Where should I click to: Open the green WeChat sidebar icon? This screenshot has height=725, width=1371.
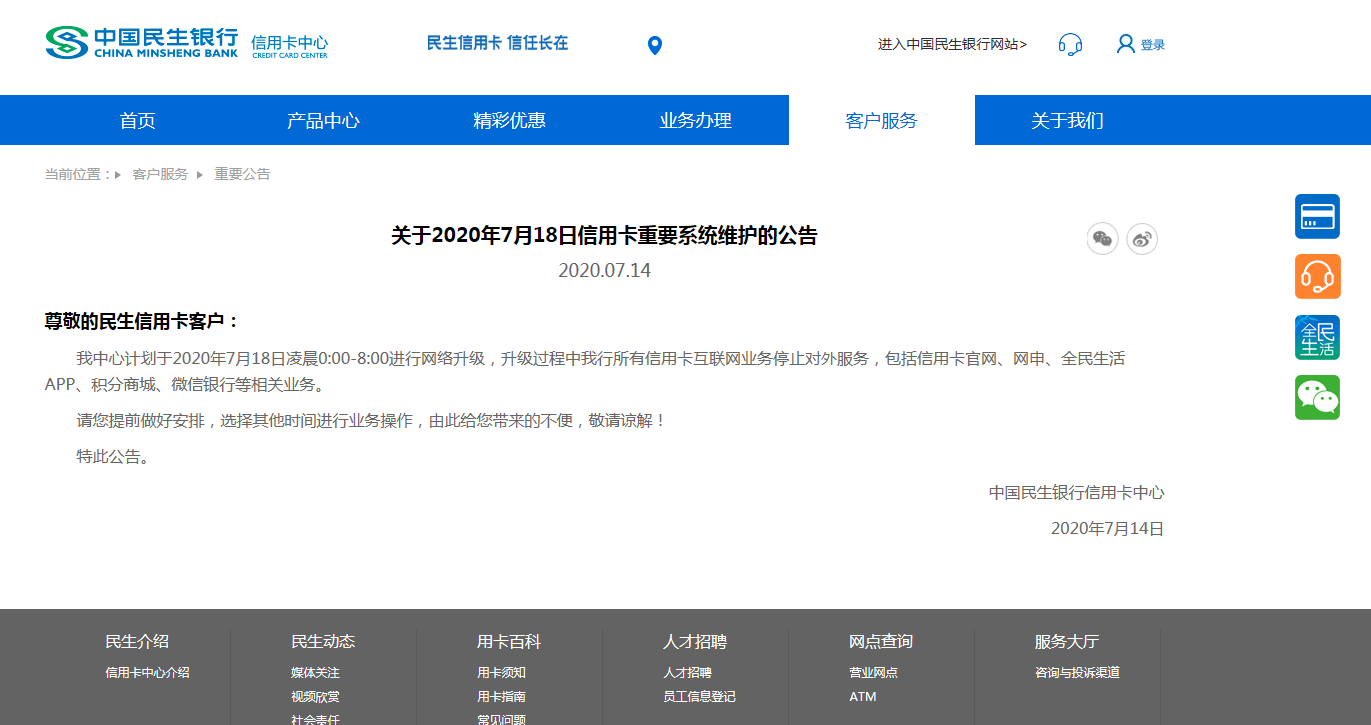[1317, 397]
